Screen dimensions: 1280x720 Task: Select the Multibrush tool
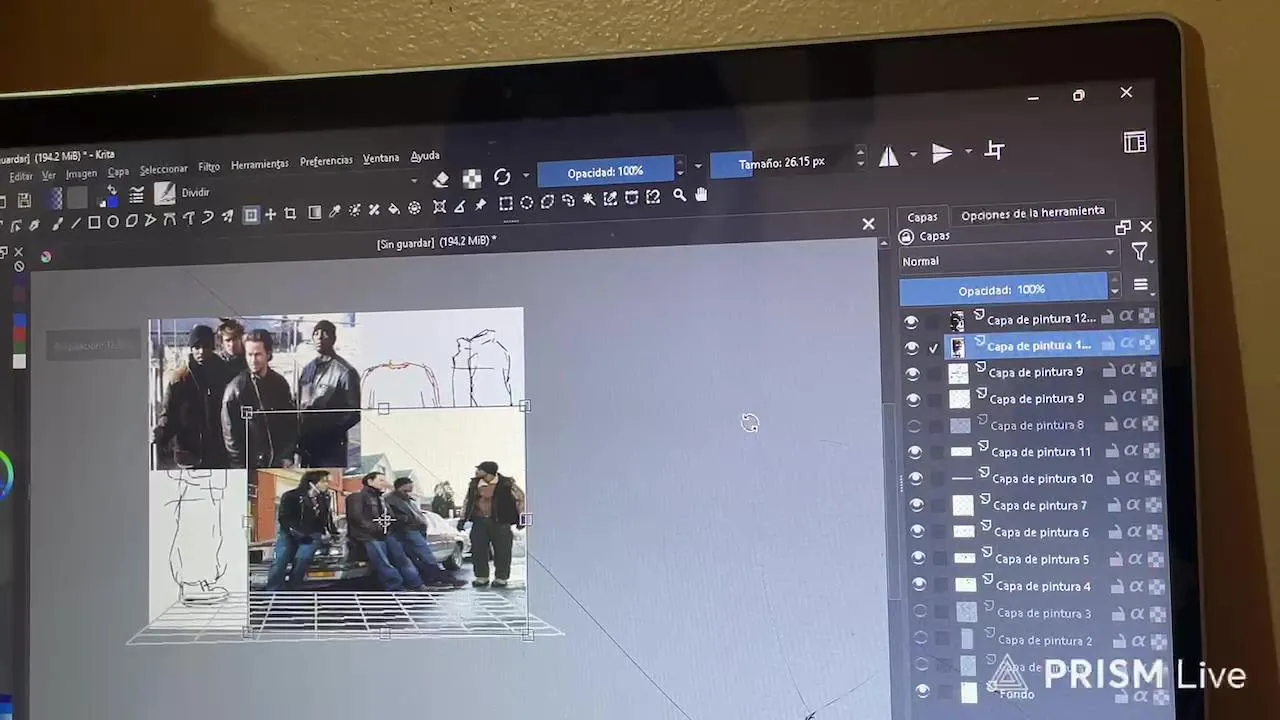pyautogui.click(x=227, y=216)
